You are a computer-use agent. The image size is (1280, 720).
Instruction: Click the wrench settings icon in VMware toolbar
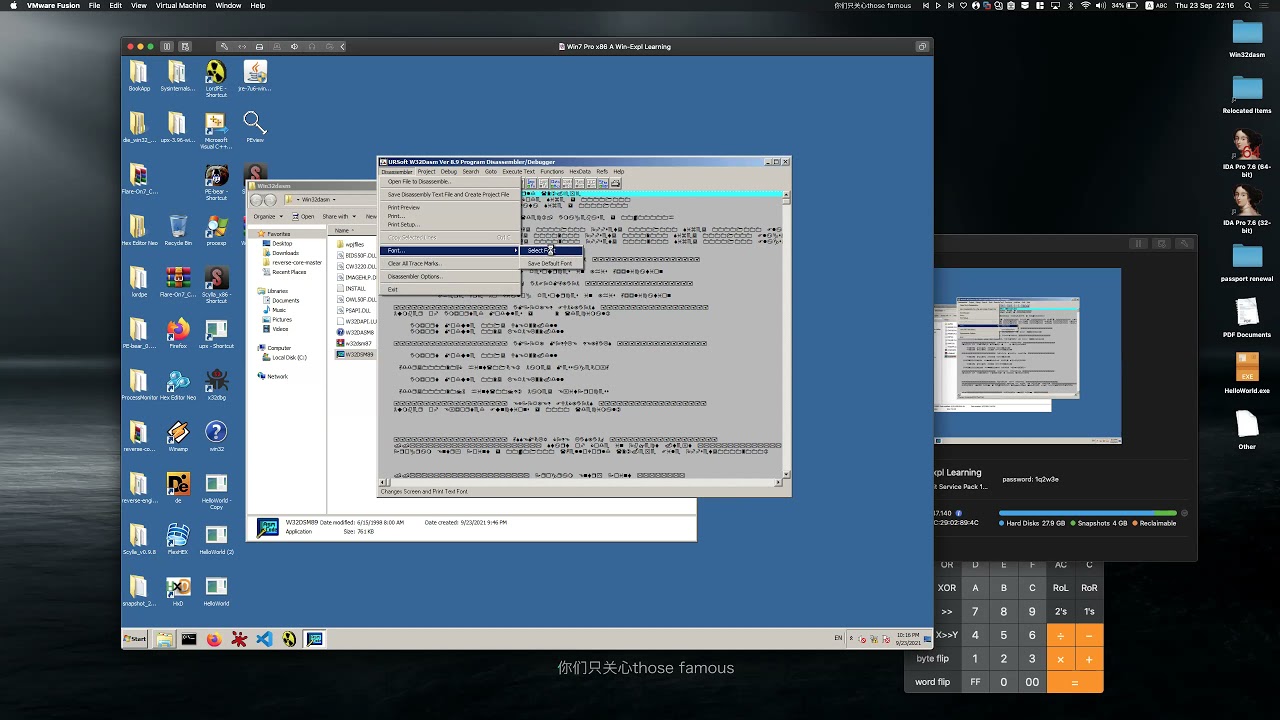point(224,47)
